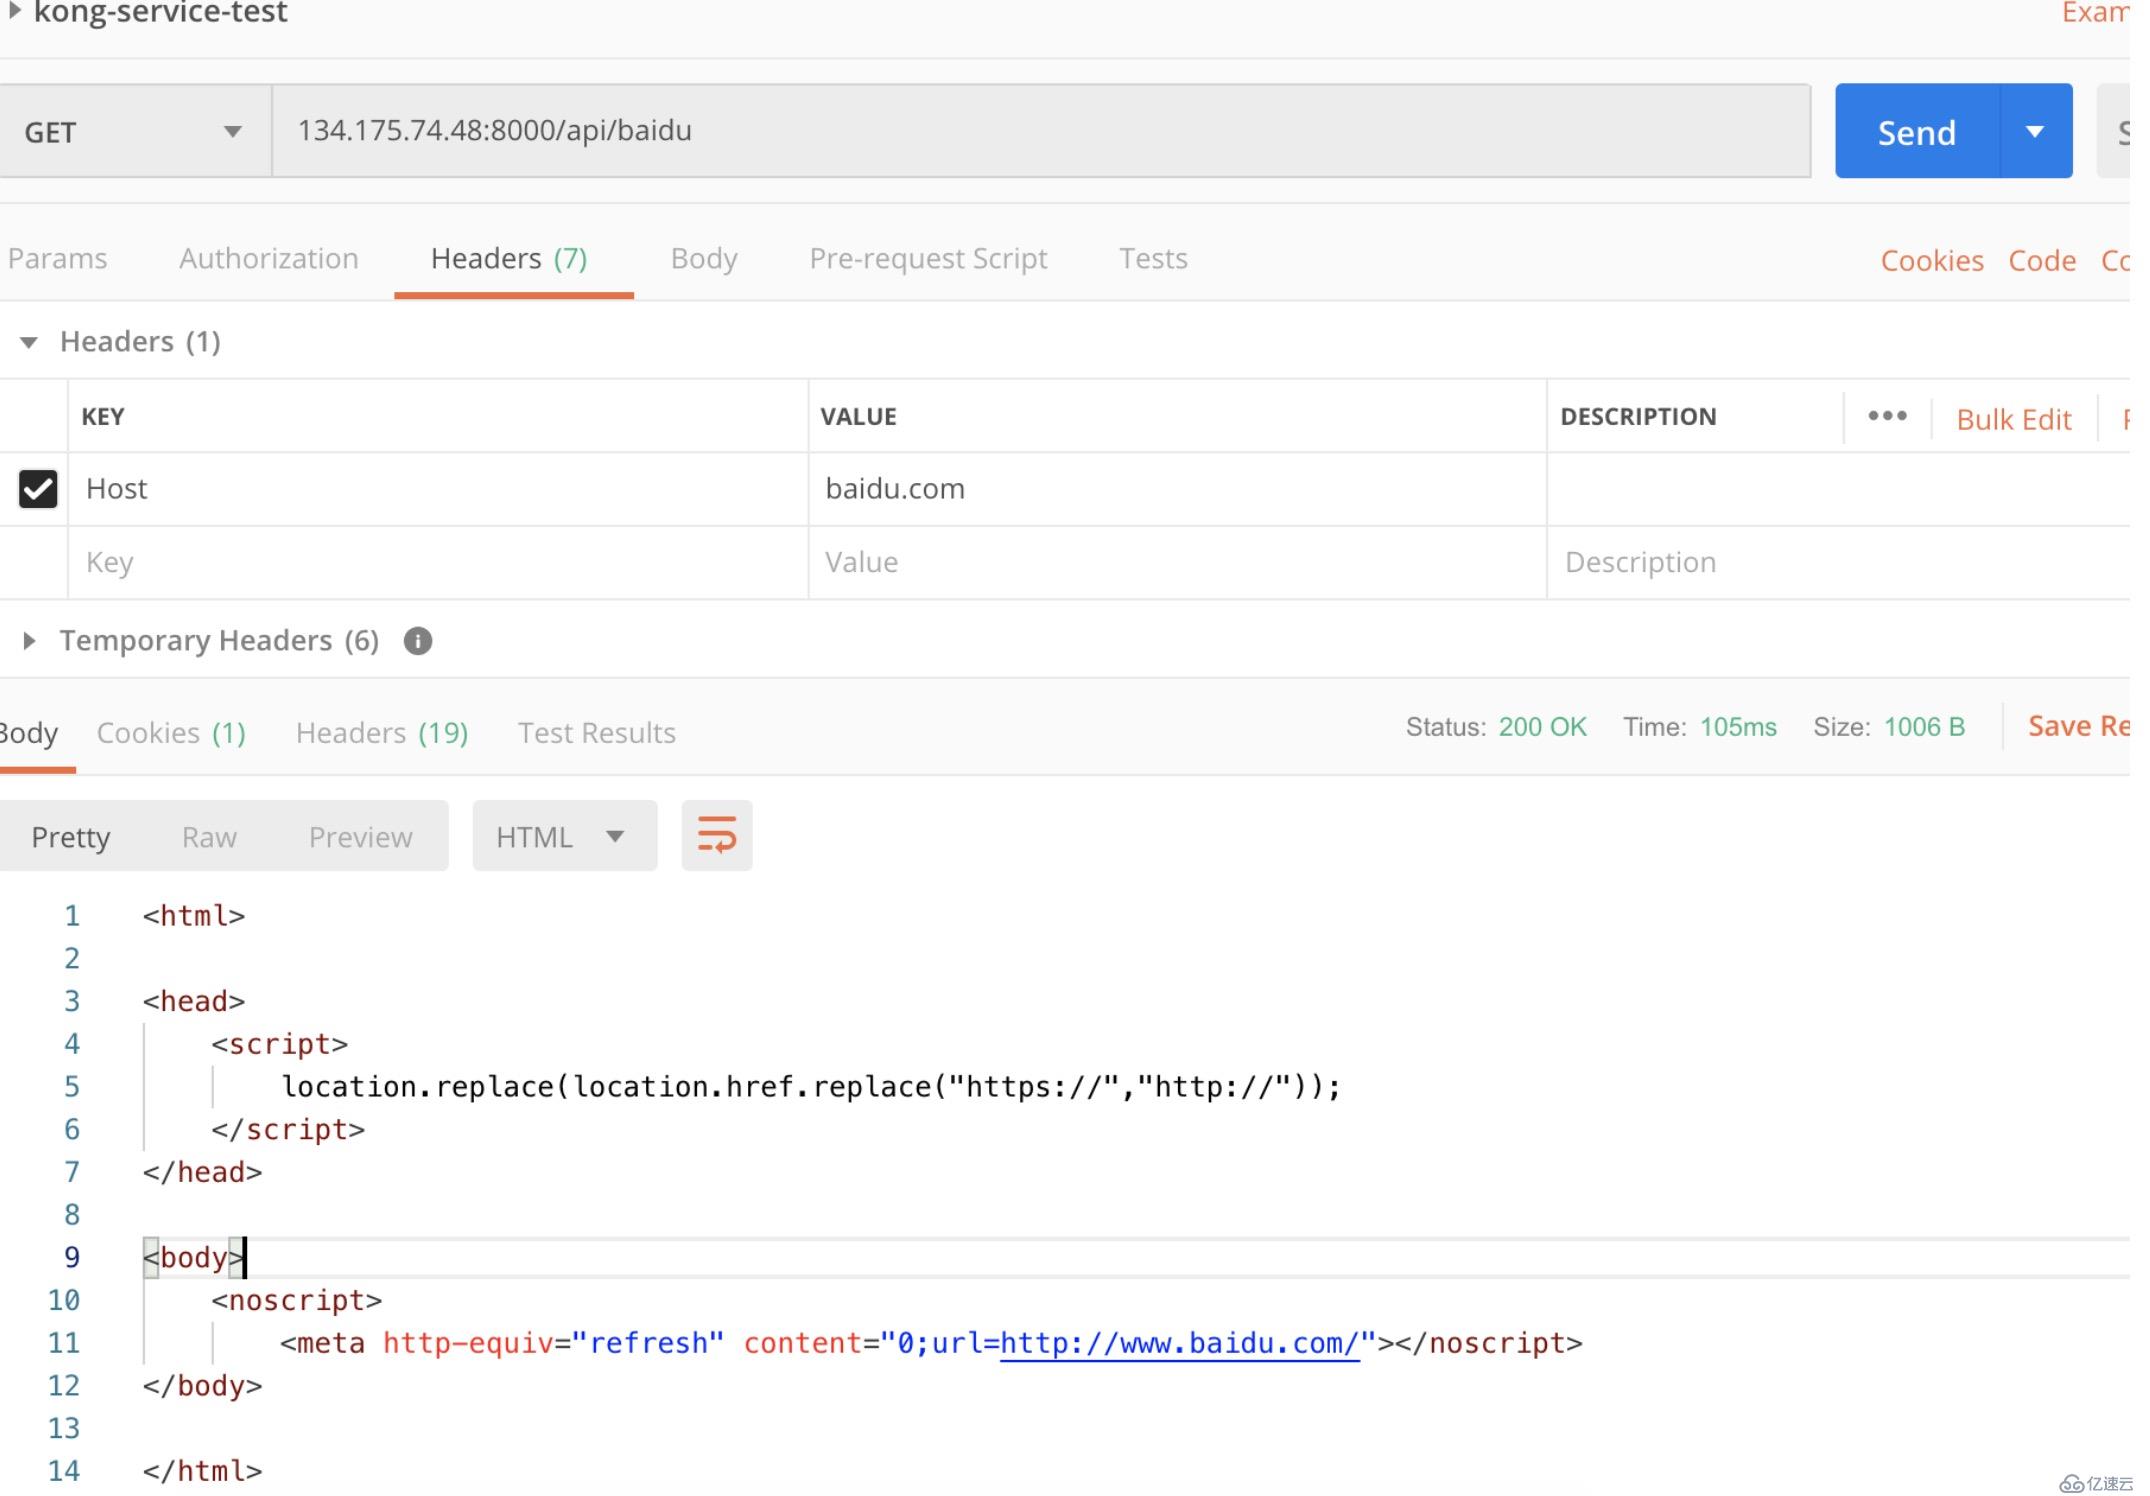The width and height of the screenshot is (2150, 1496).
Task: Select the GET method dropdown
Action: [131, 131]
